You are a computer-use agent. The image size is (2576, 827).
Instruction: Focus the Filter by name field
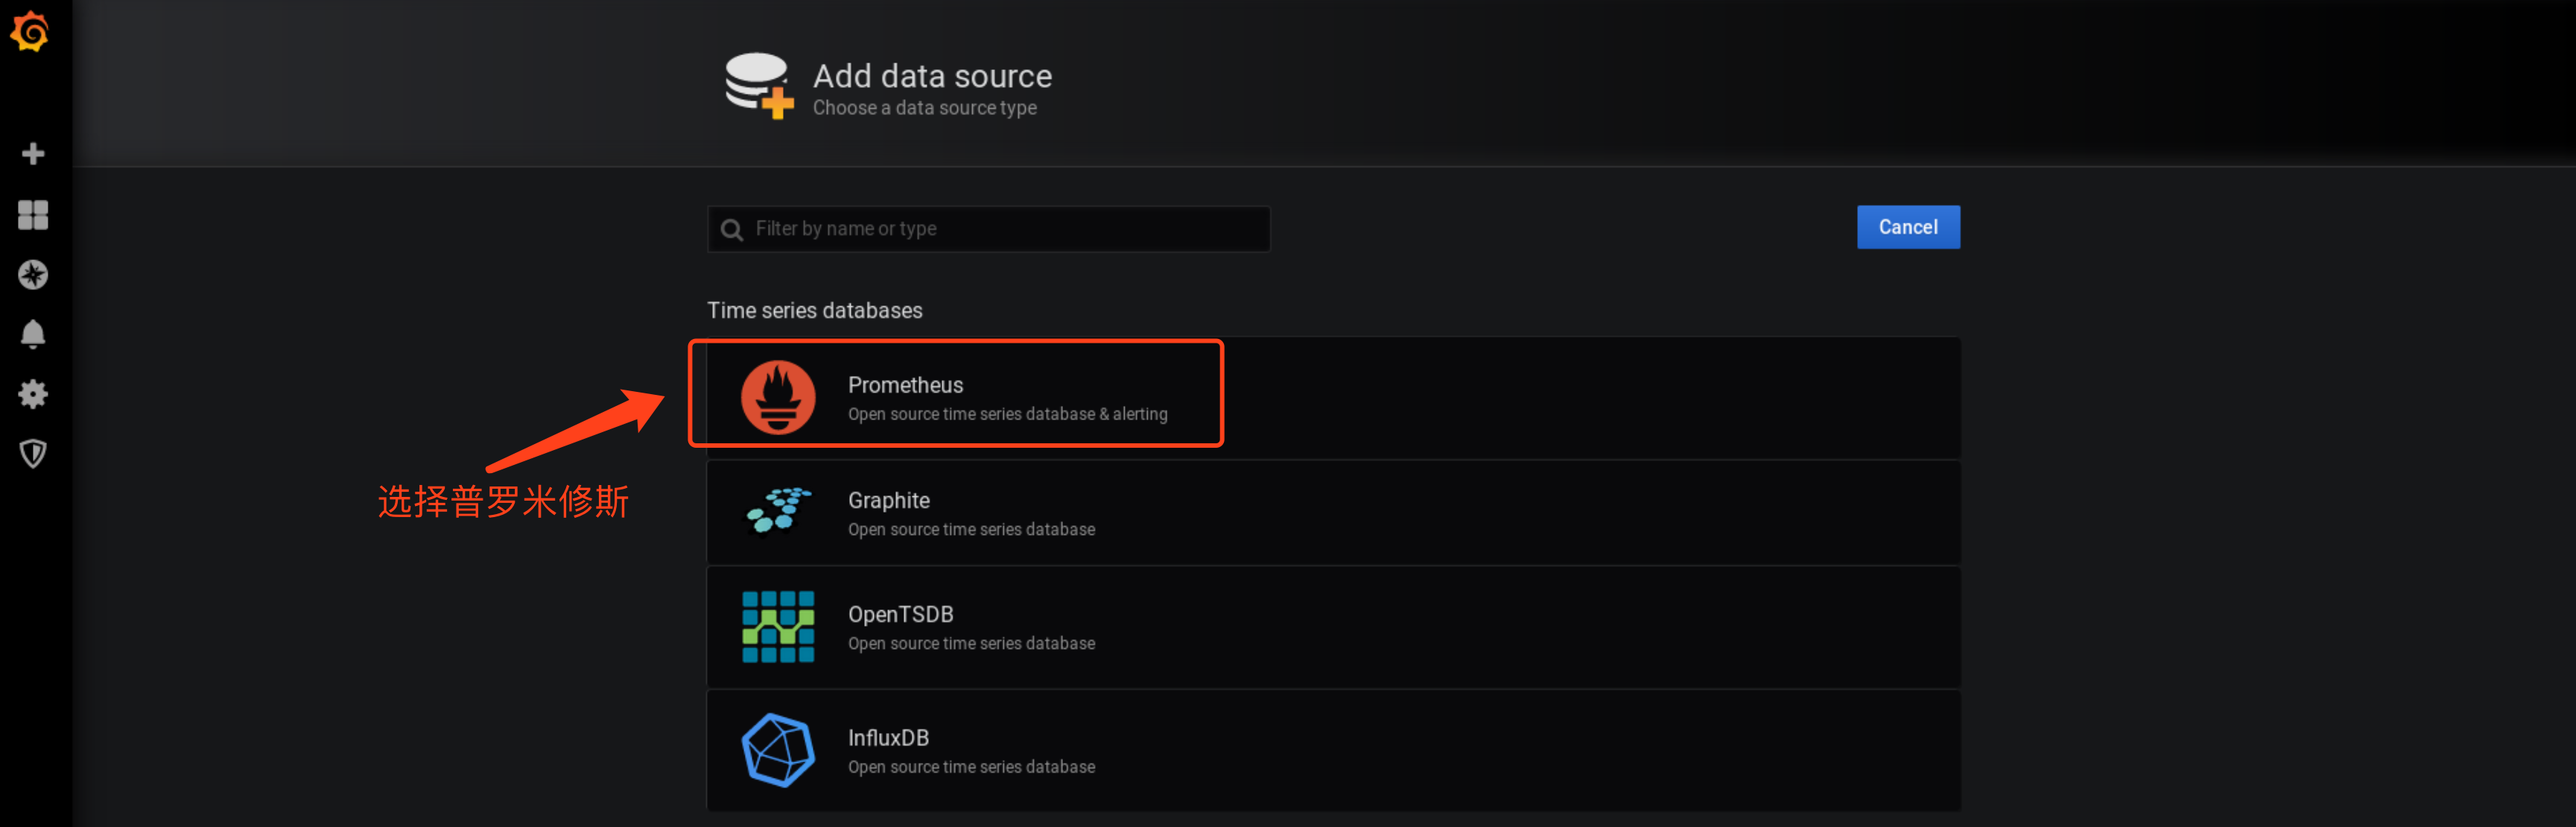[1000, 229]
